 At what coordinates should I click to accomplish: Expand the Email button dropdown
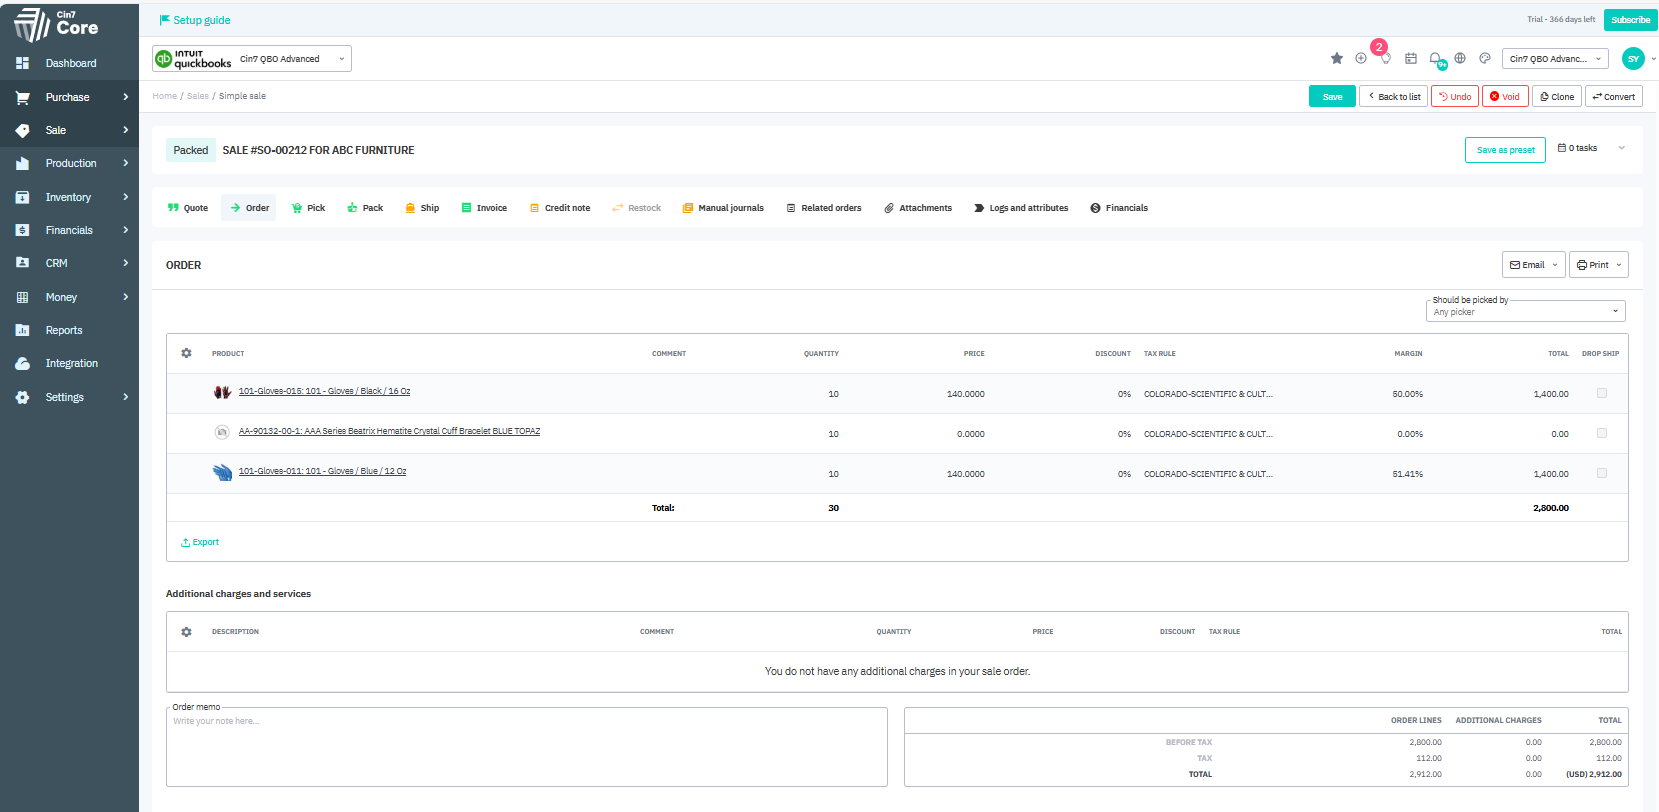(x=1555, y=265)
